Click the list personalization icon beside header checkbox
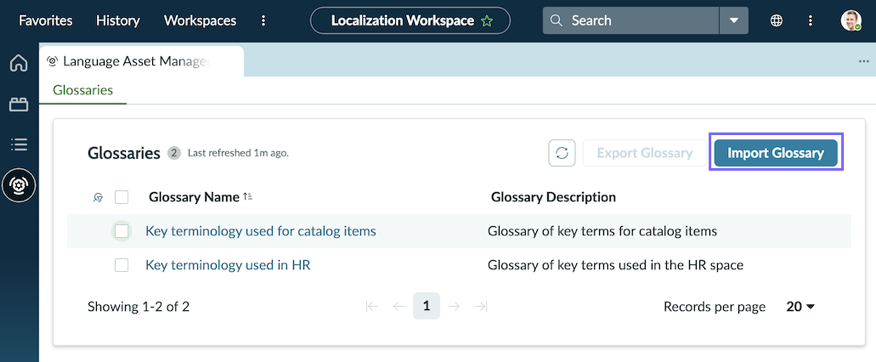The width and height of the screenshot is (876, 362). click(98, 197)
